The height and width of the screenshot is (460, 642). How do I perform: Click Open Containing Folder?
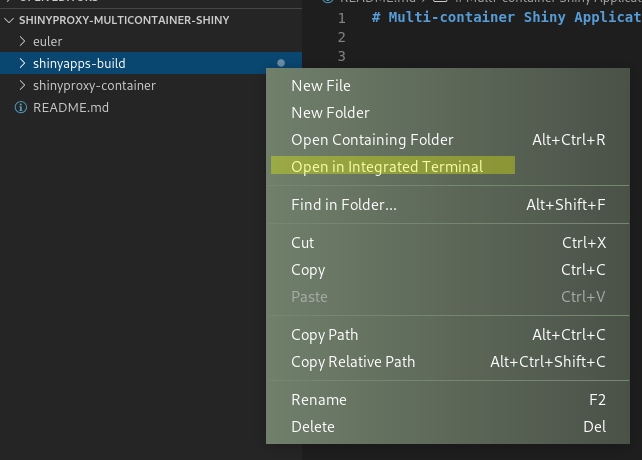[372, 140]
